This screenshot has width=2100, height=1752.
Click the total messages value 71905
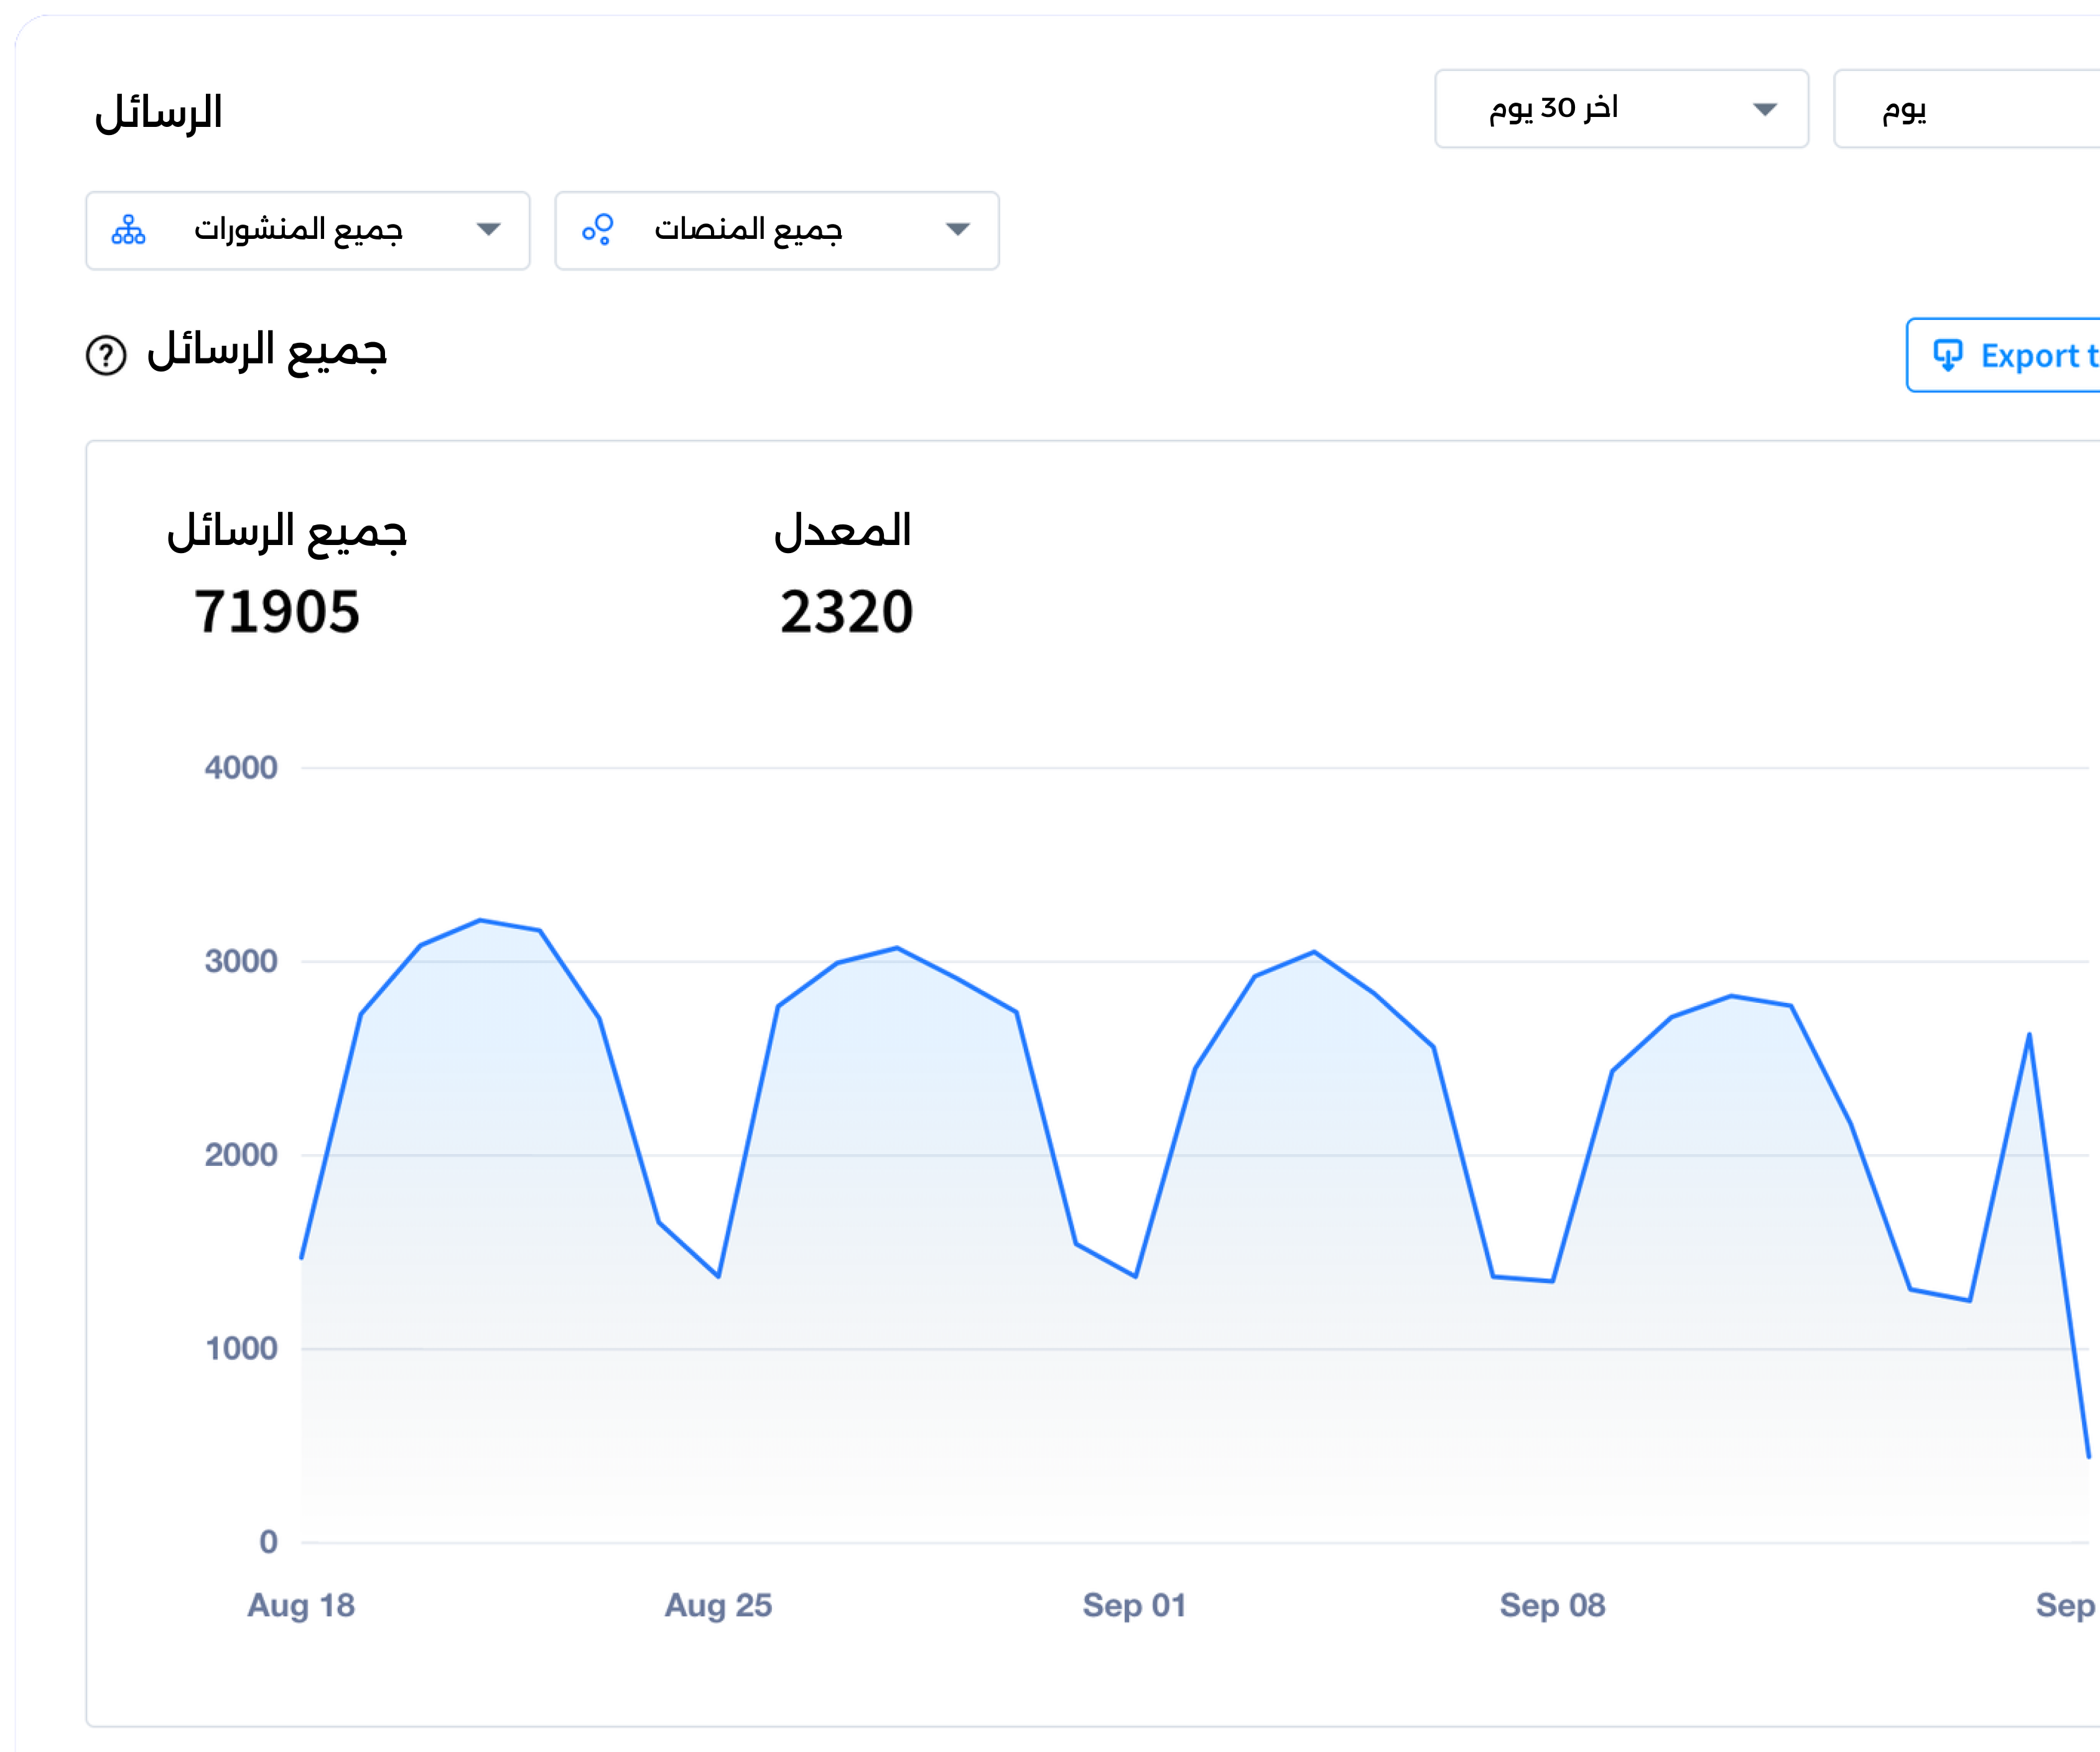[277, 612]
